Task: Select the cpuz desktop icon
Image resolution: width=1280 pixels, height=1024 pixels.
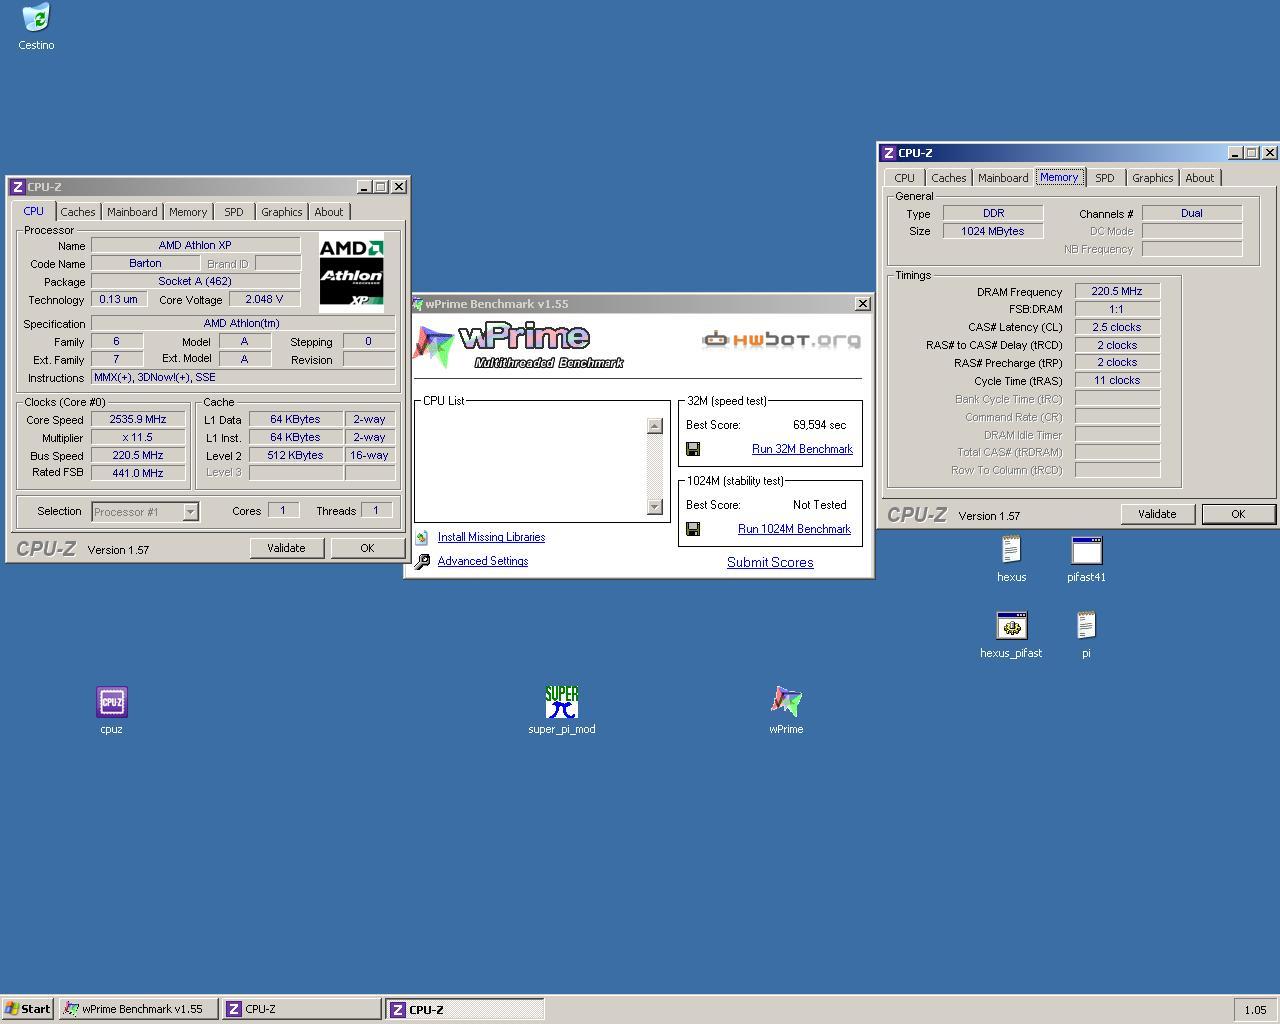Action: tap(111, 702)
